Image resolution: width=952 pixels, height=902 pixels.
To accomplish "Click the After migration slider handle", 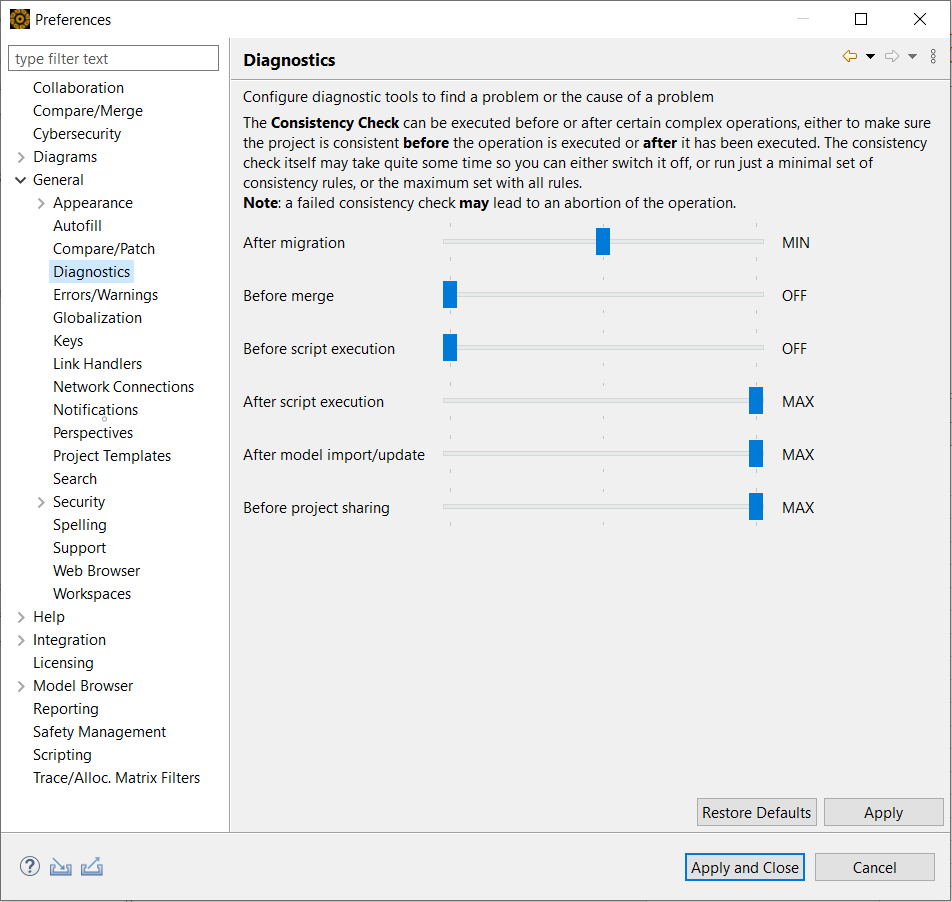I will point(603,242).
